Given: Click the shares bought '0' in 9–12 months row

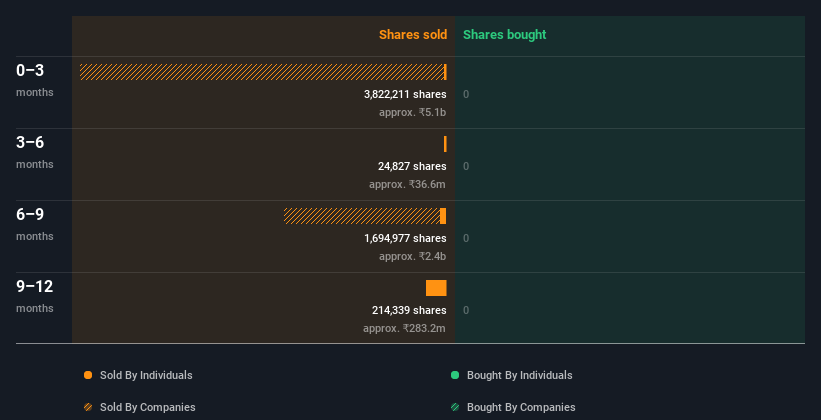Looking at the screenshot, I should (x=466, y=311).
